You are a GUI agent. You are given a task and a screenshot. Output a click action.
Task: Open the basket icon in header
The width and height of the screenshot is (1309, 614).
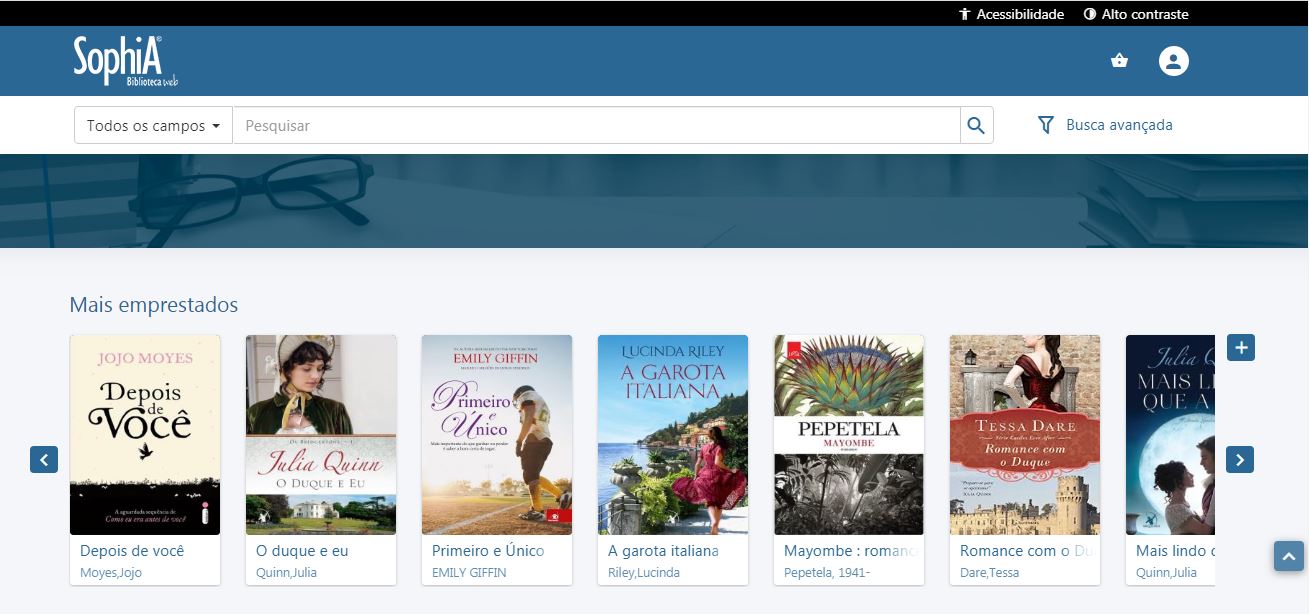click(x=1119, y=61)
